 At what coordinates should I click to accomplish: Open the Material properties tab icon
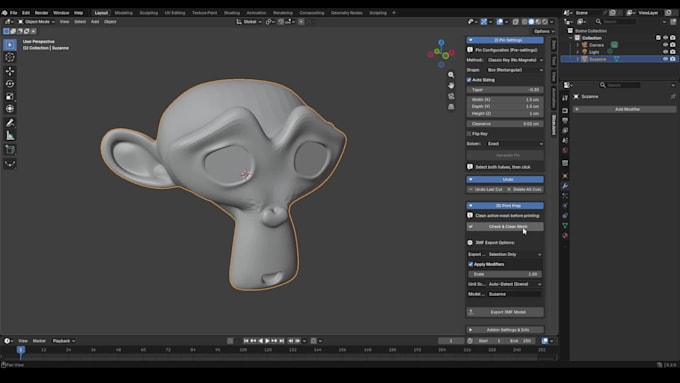[x=565, y=236]
